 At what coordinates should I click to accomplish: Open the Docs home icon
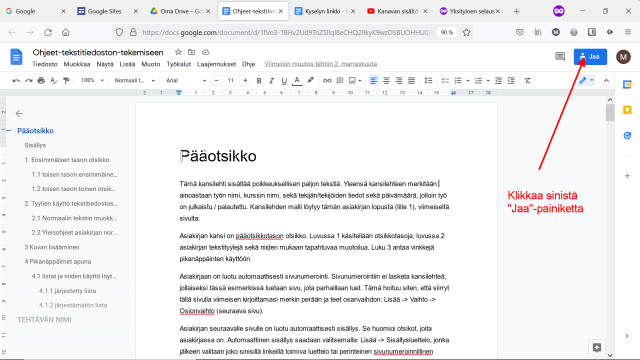[16, 57]
